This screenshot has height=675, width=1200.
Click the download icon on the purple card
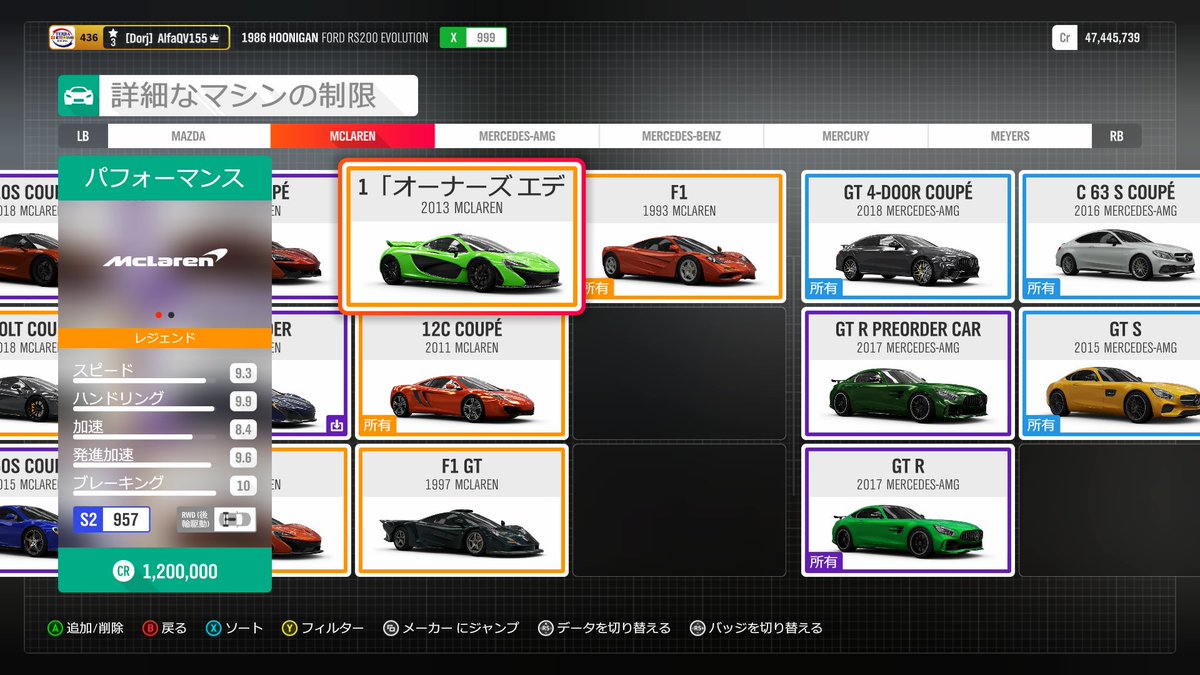[x=336, y=425]
